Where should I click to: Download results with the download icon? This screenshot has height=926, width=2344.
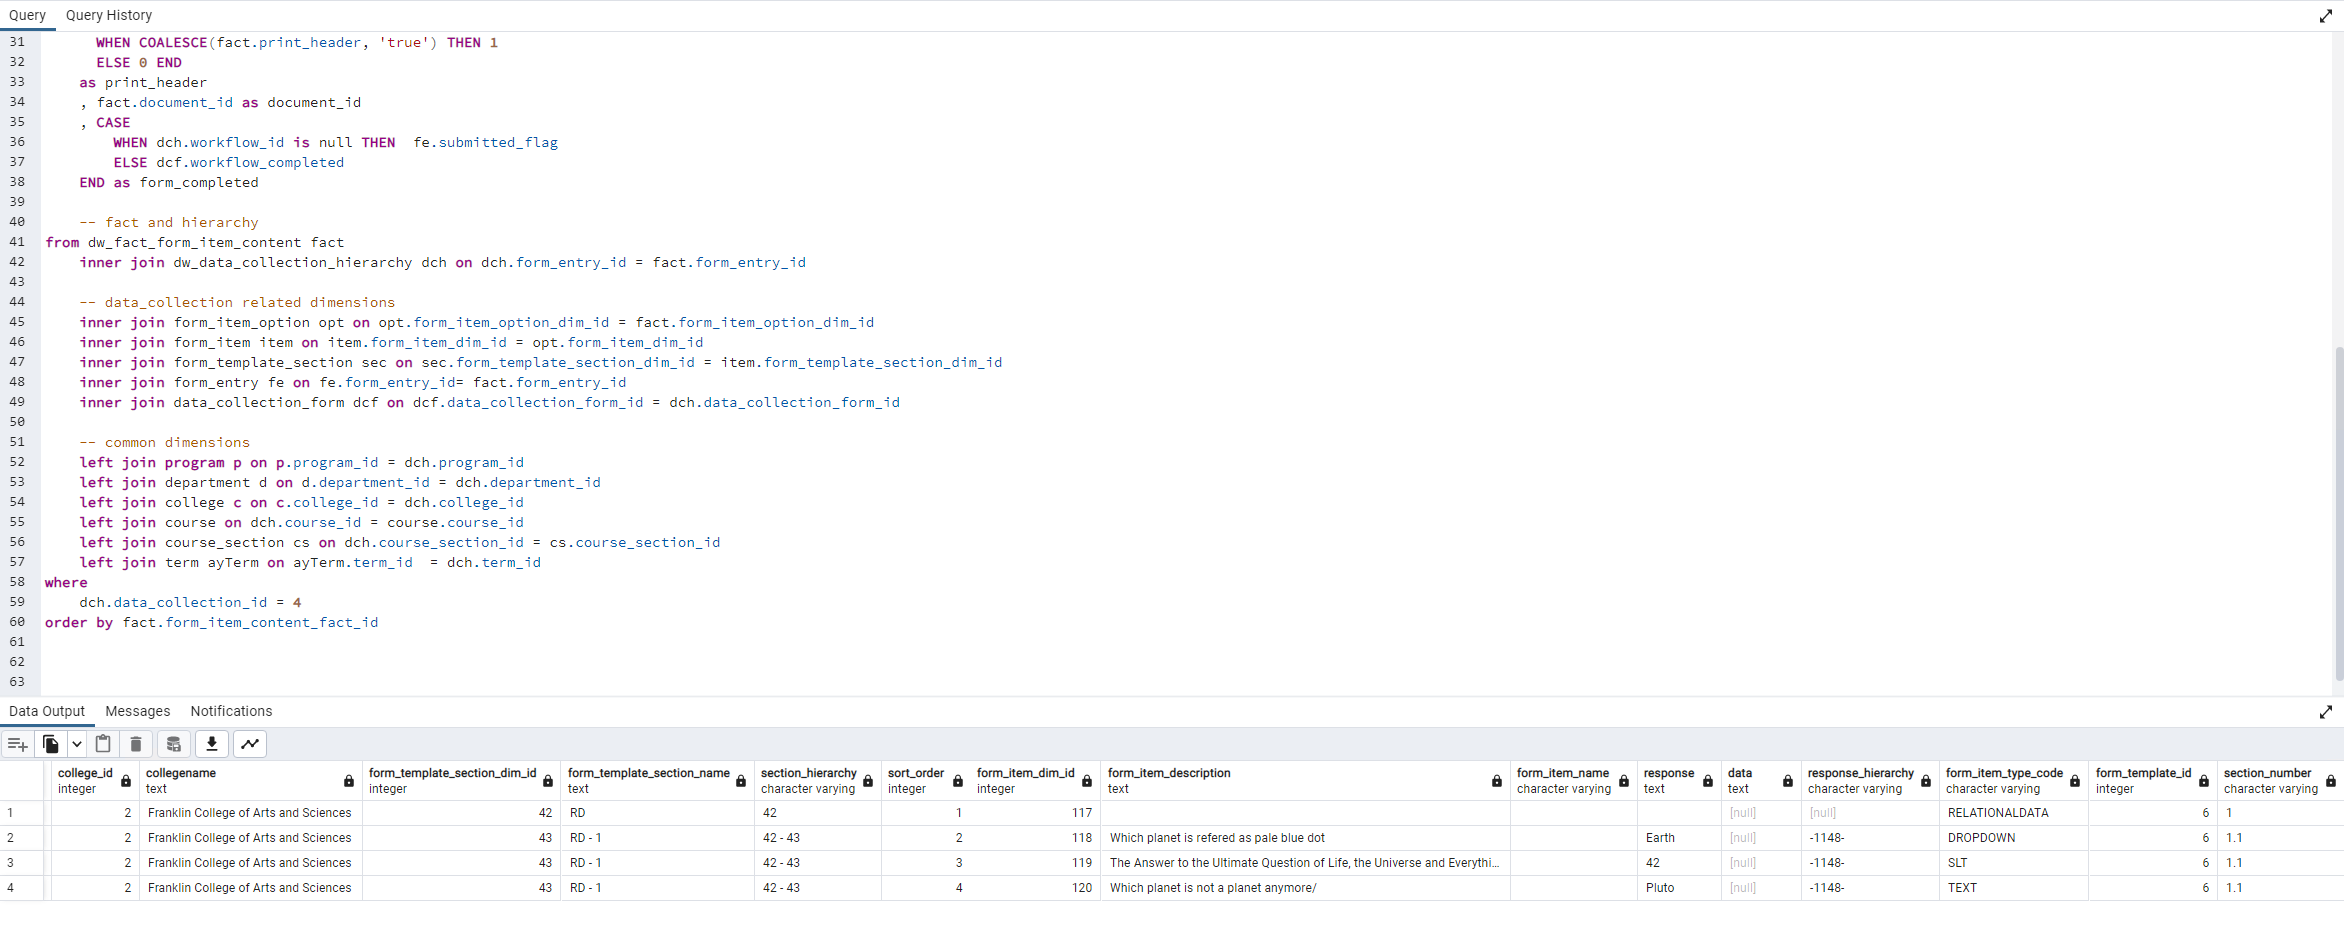(212, 744)
